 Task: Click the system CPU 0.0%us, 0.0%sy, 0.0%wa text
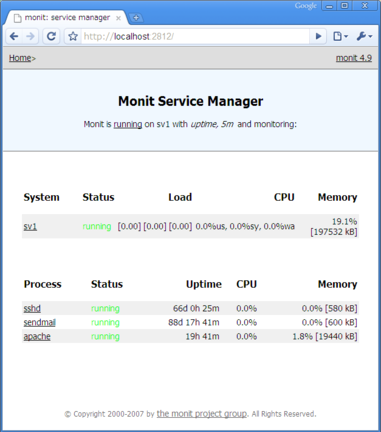[245, 227]
